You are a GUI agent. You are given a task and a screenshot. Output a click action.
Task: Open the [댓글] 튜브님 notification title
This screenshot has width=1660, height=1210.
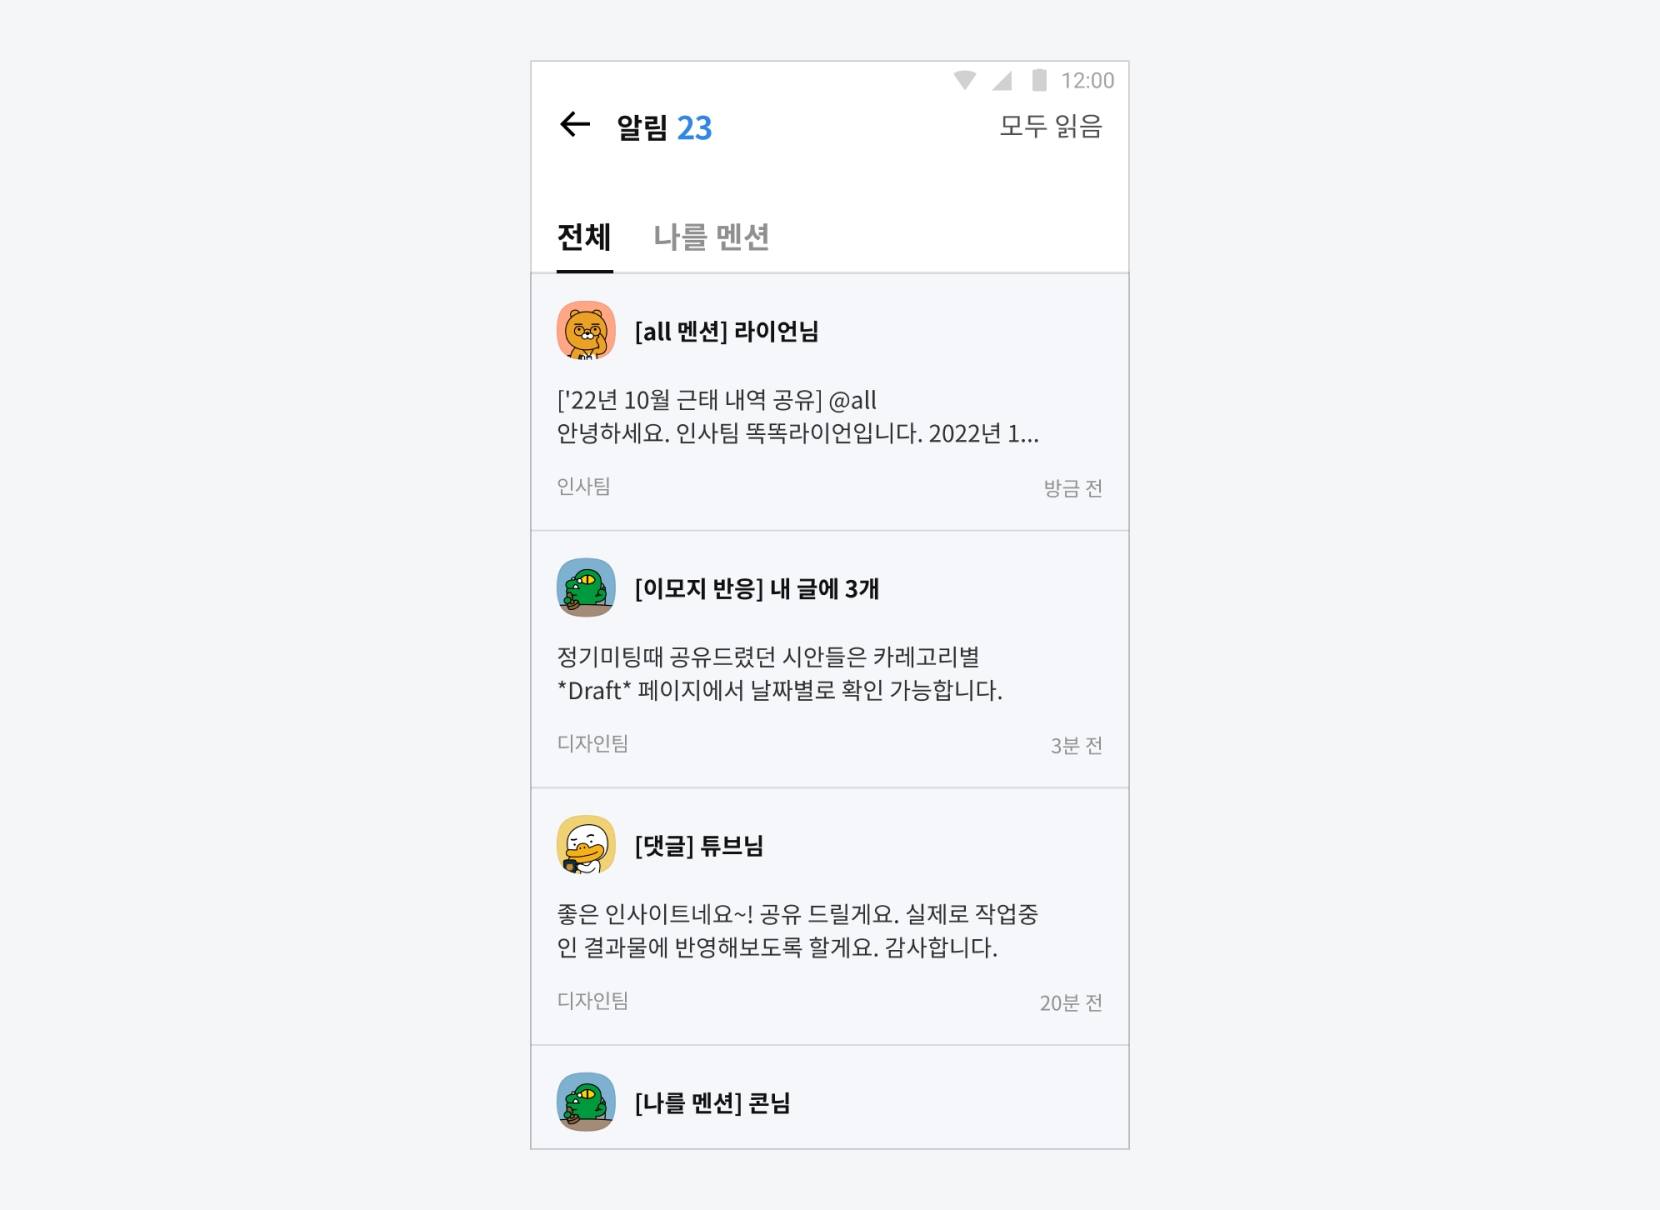point(699,846)
